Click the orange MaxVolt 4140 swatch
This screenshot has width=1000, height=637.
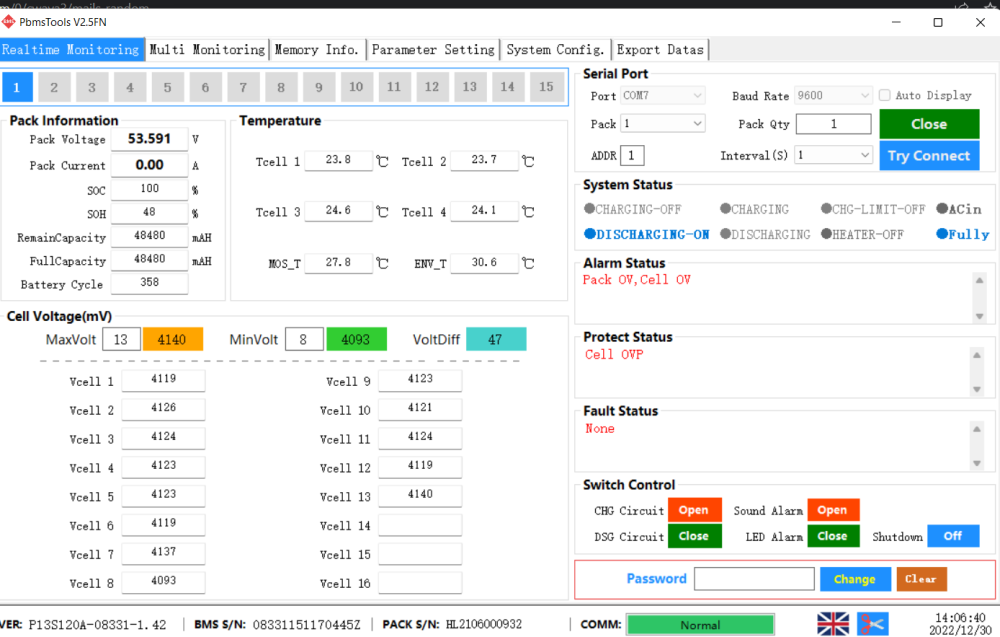click(173, 339)
